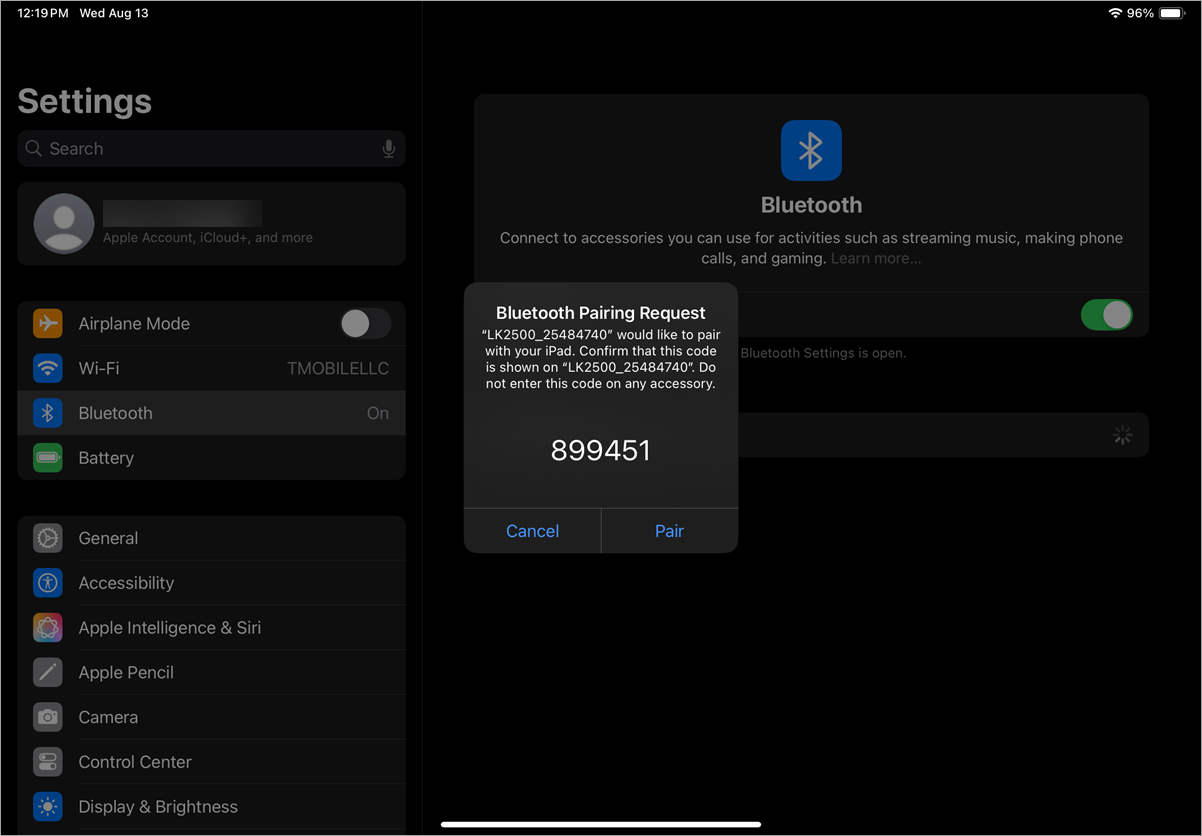Tap the Wi-Fi settings icon

[48, 368]
